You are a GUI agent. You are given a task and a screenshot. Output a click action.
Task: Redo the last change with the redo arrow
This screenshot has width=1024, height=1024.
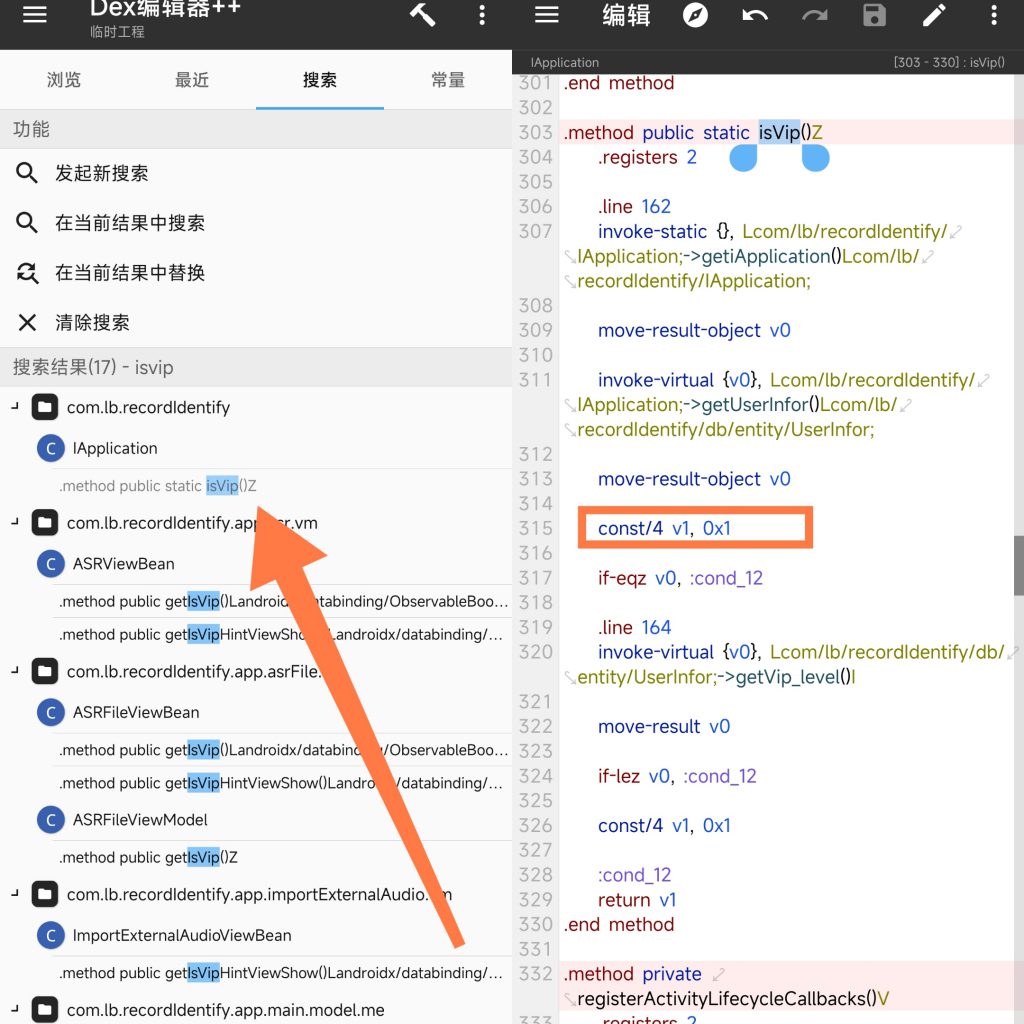point(814,15)
